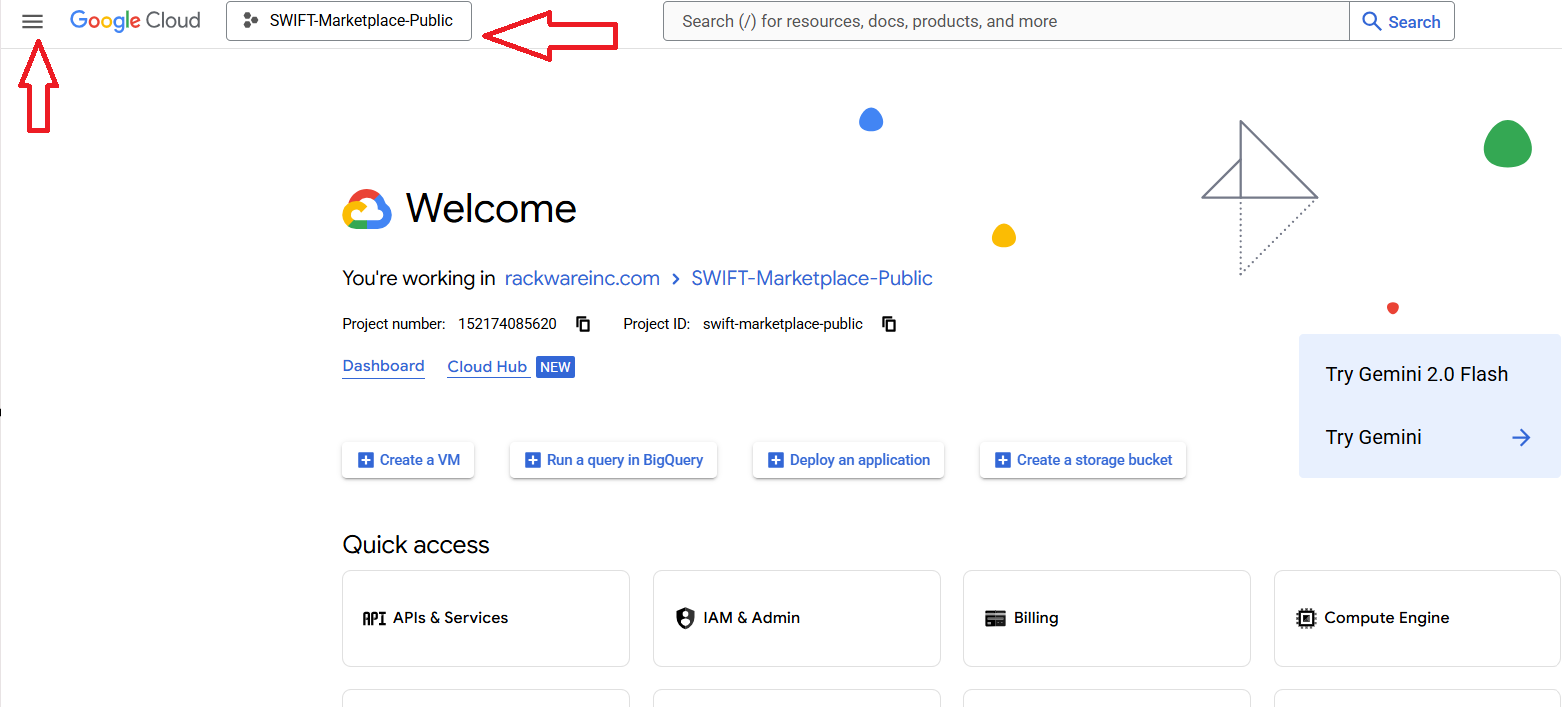Open the Billing quick access card
This screenshot has width=1562, height=707.
click(1107, 618)
